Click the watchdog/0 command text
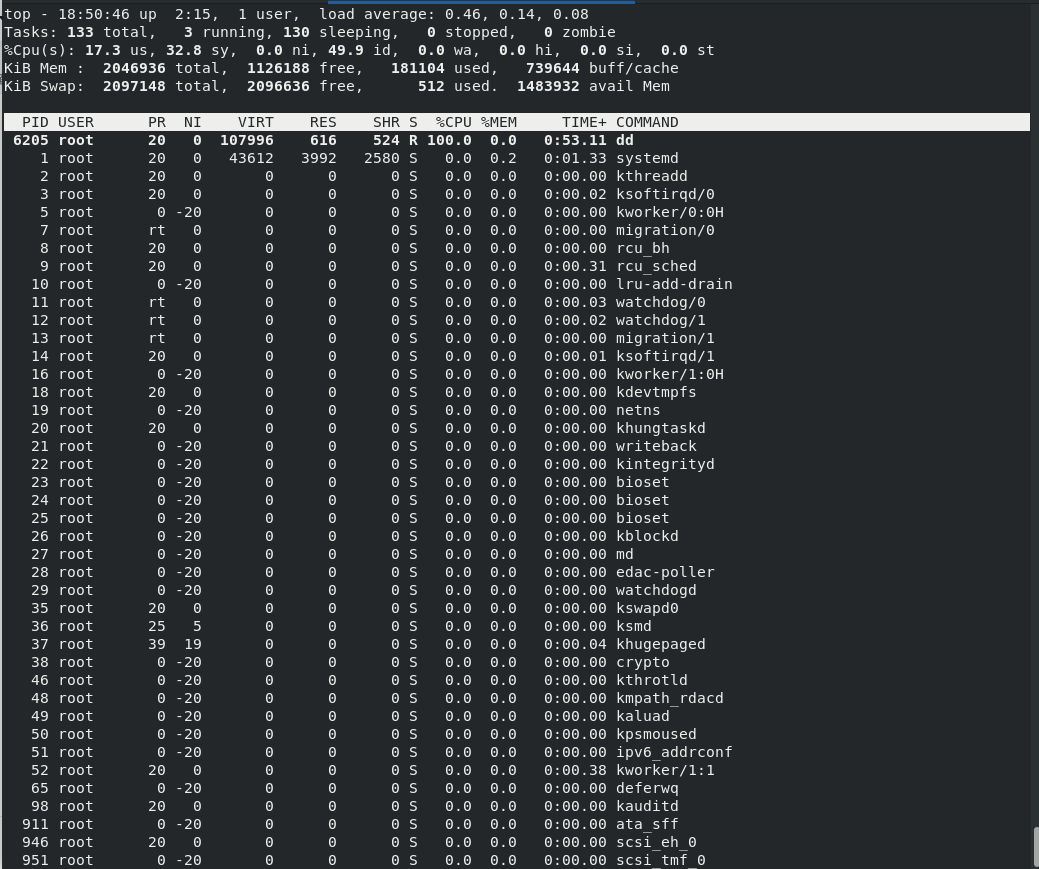This screenshot has width=1039, height=869. pos(660,302)
